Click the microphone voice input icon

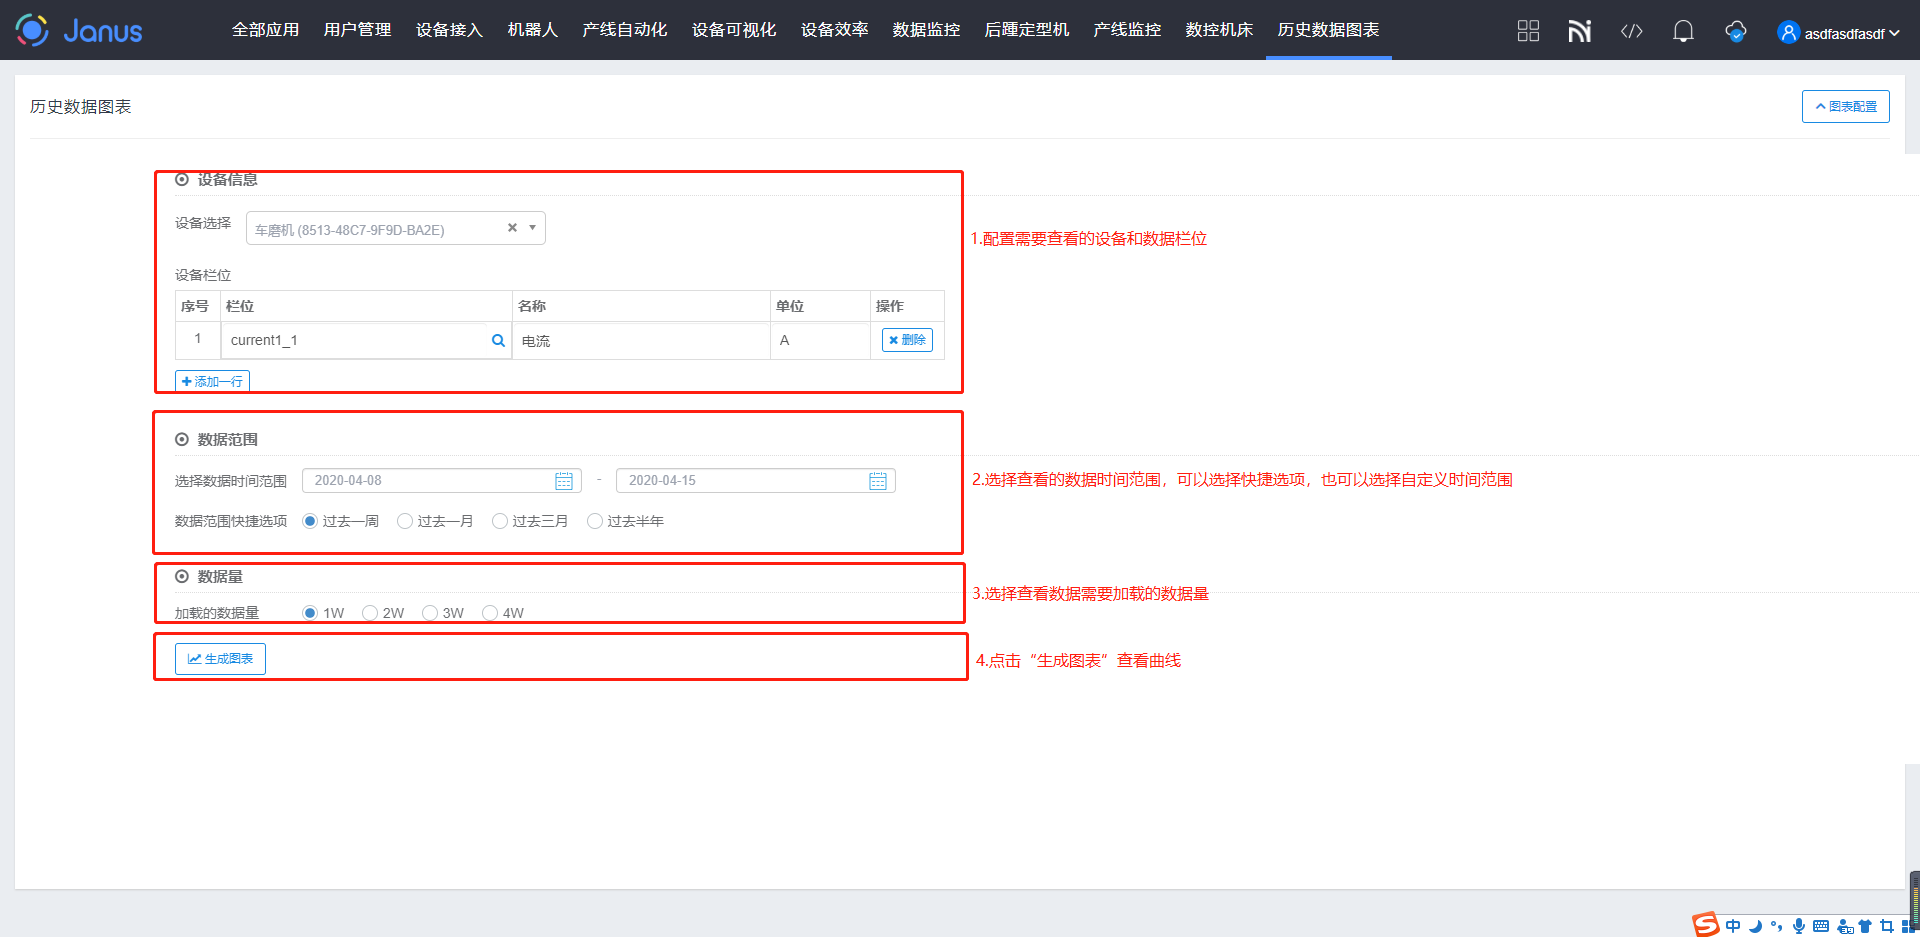(x=1799, y=926)
